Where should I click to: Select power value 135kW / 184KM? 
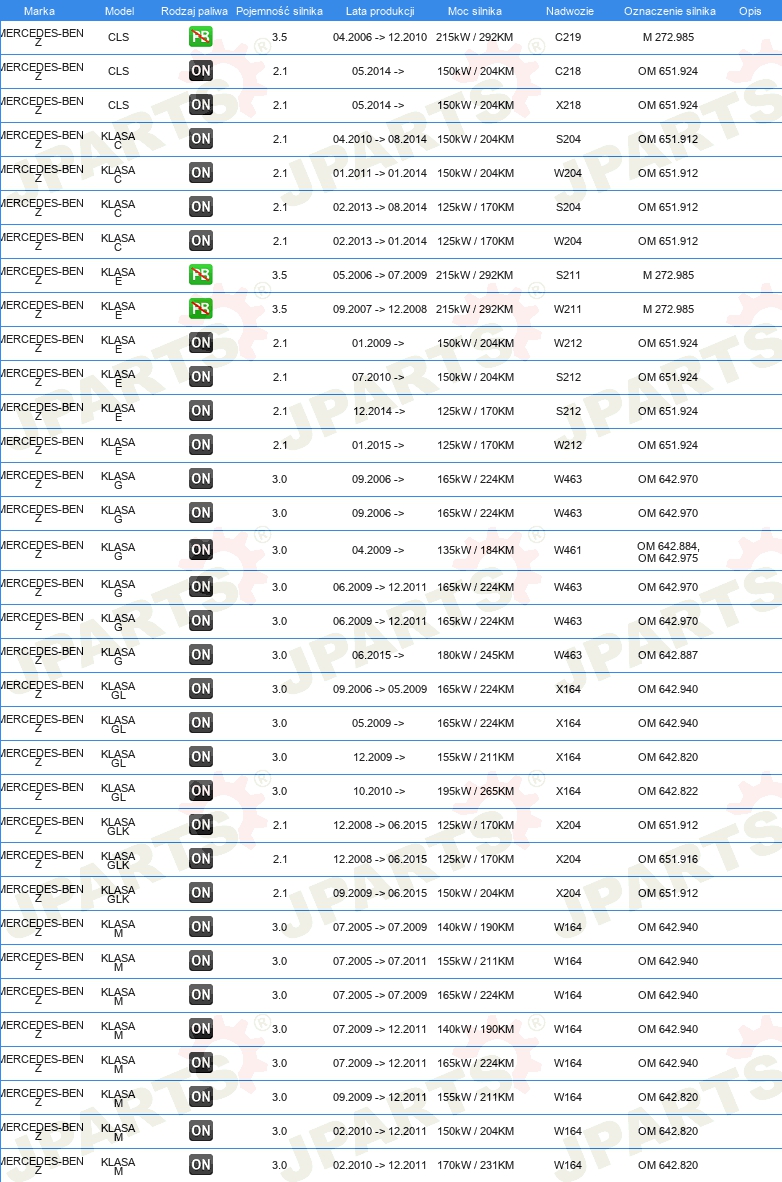tap(475, 550)
